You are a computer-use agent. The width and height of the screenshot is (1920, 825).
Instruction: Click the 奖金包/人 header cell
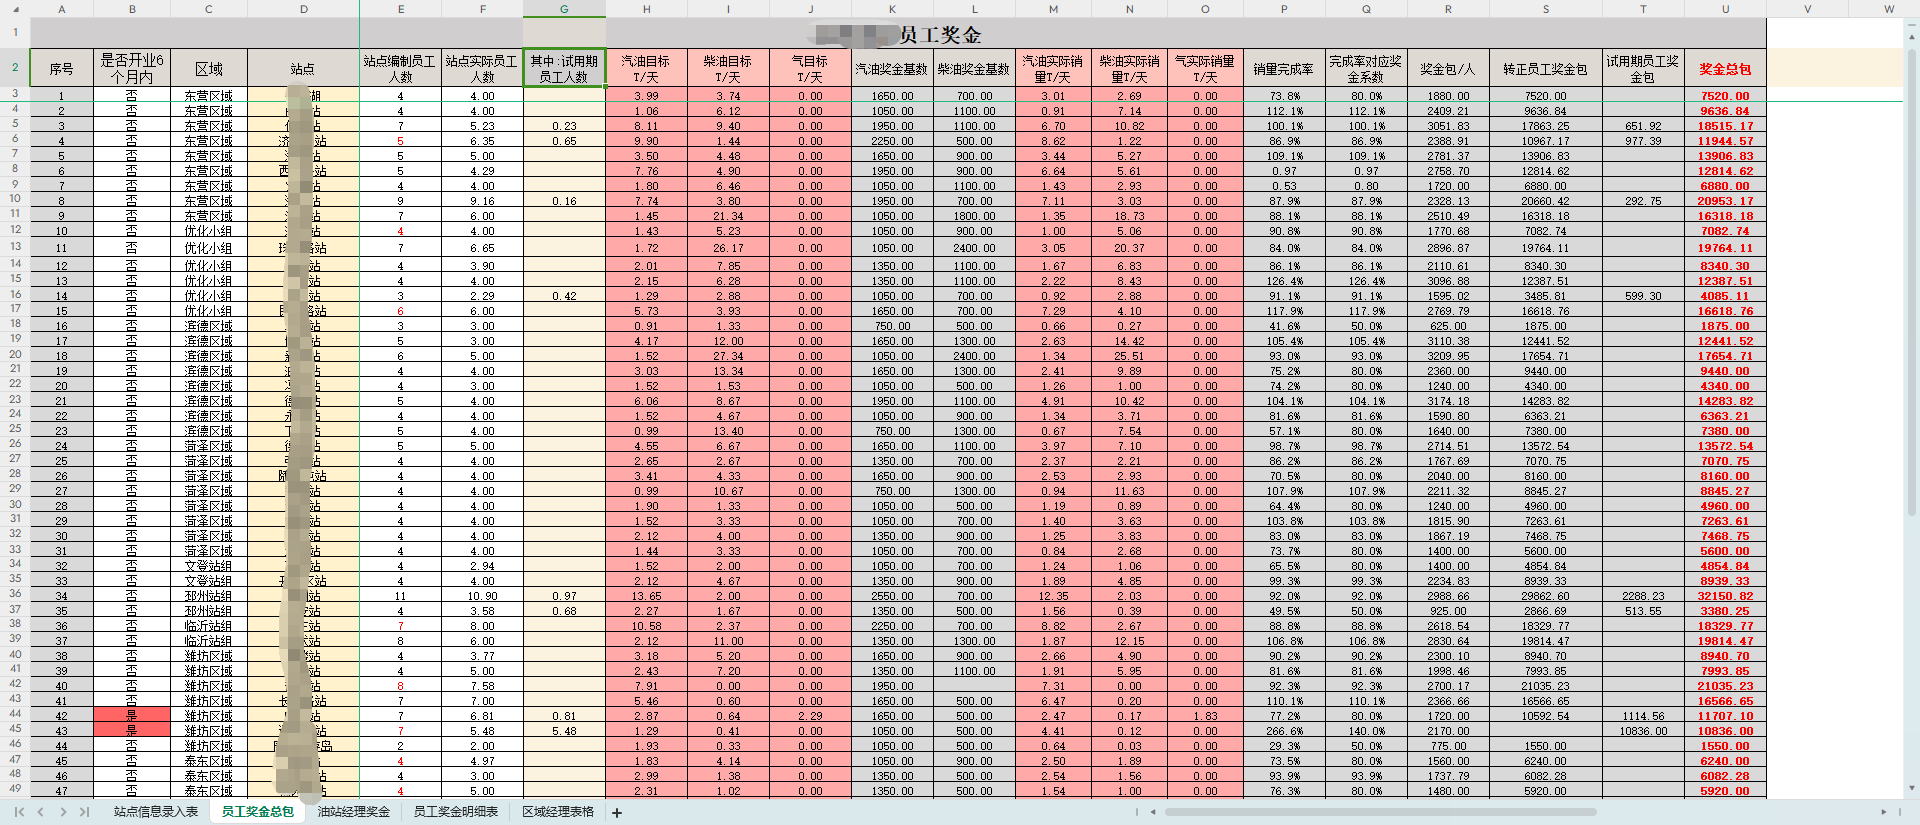pyautogui.click(x=1448, y=69)
